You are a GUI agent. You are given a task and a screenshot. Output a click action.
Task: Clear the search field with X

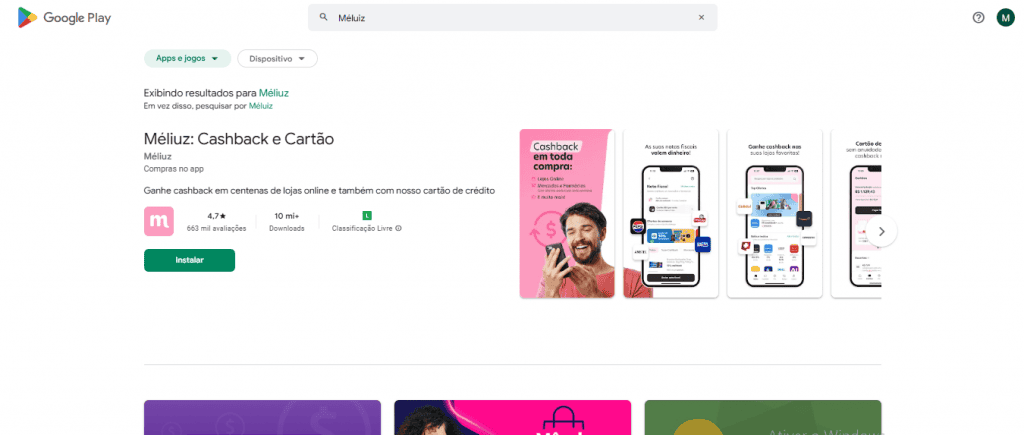click(x=701, y=18)
